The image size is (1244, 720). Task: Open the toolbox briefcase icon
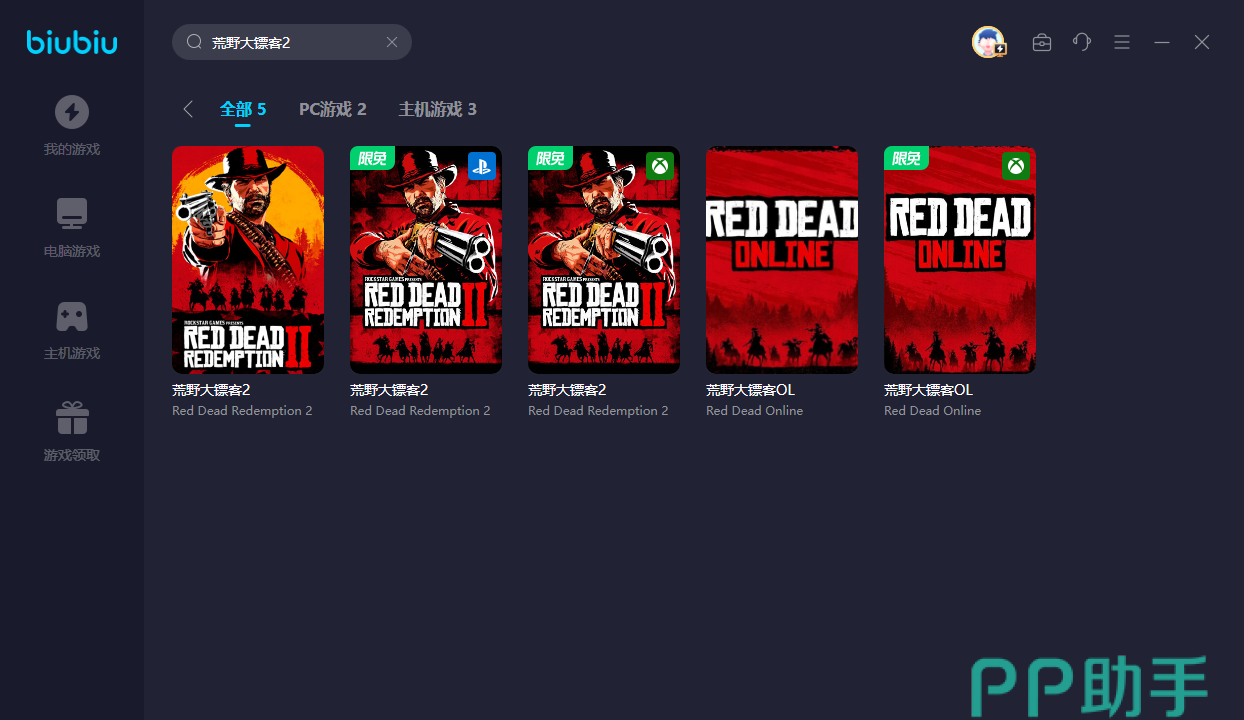(x=1042, y=42)
